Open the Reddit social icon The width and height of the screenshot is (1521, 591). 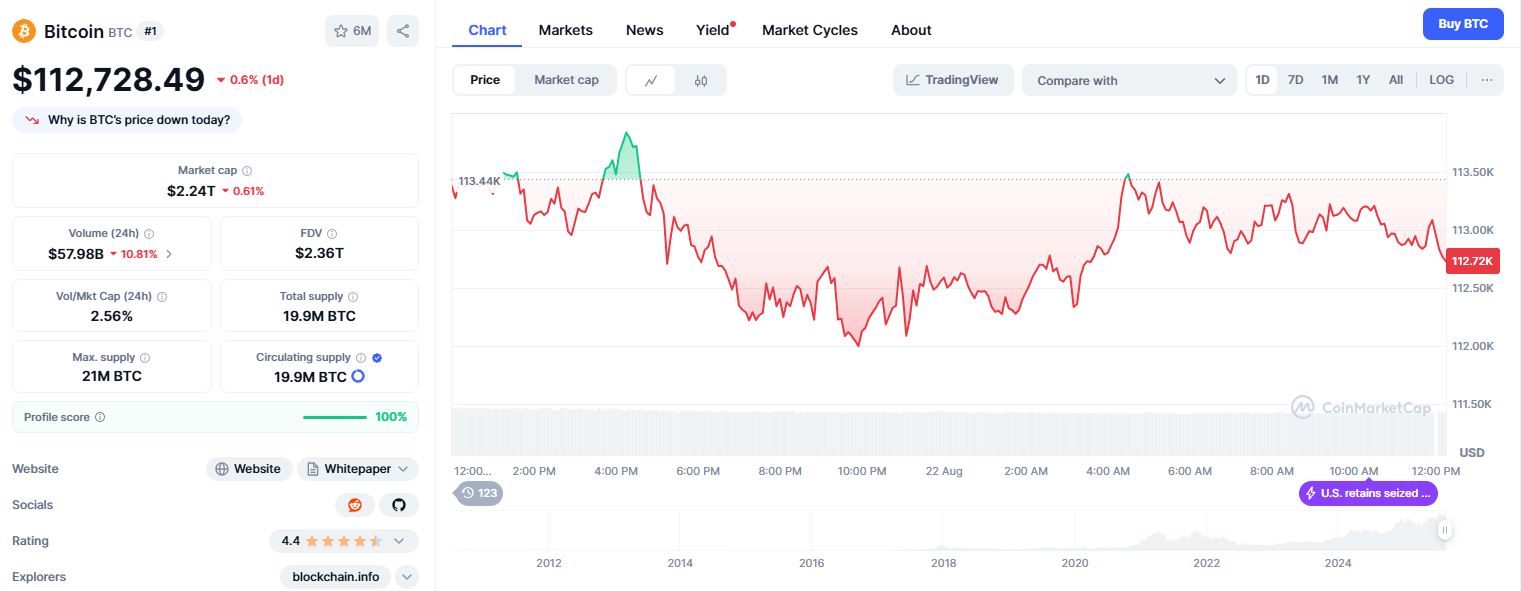(355, 505)
